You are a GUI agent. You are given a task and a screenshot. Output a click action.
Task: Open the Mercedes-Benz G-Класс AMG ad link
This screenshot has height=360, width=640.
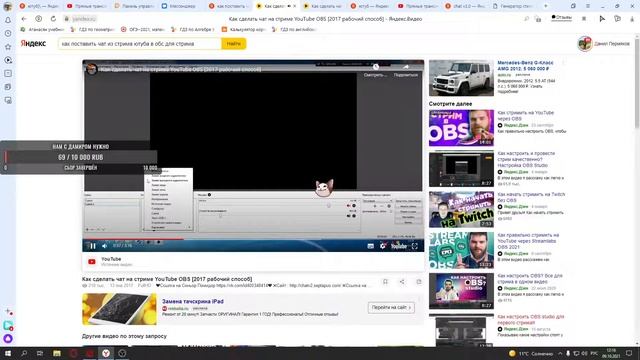click(525, 66)
